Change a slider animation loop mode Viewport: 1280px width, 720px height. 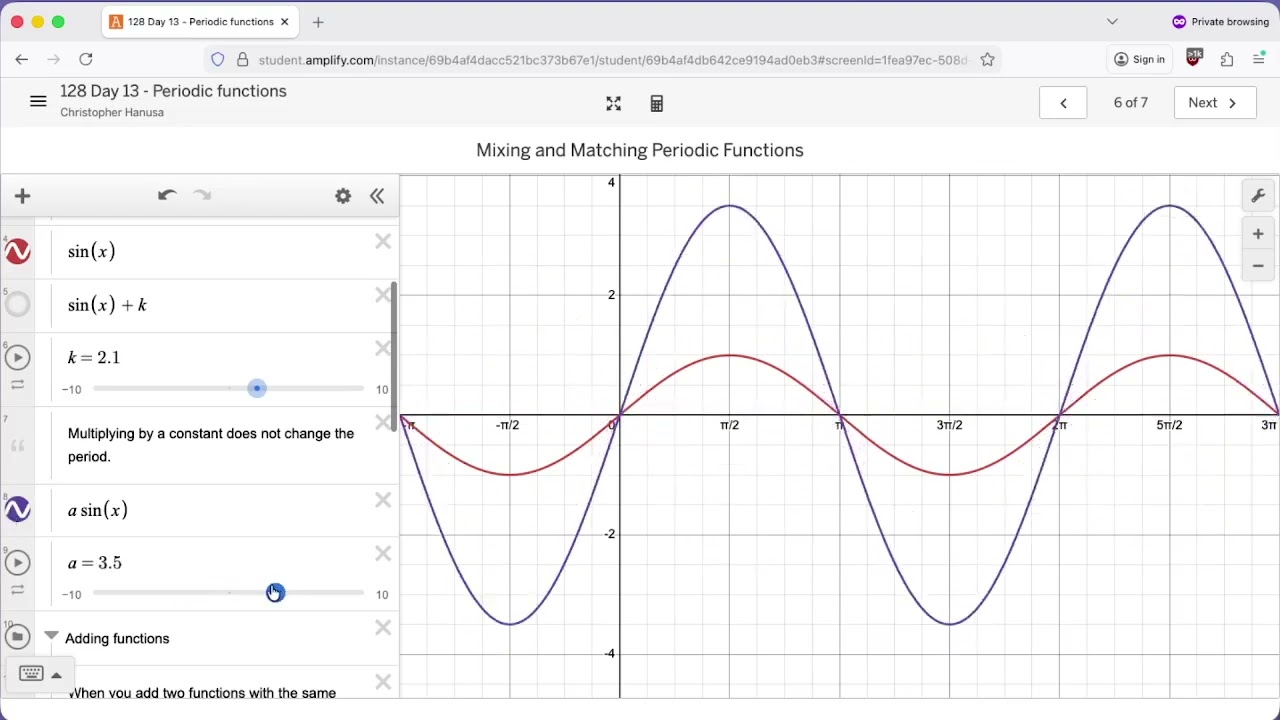tap(17, 590)
